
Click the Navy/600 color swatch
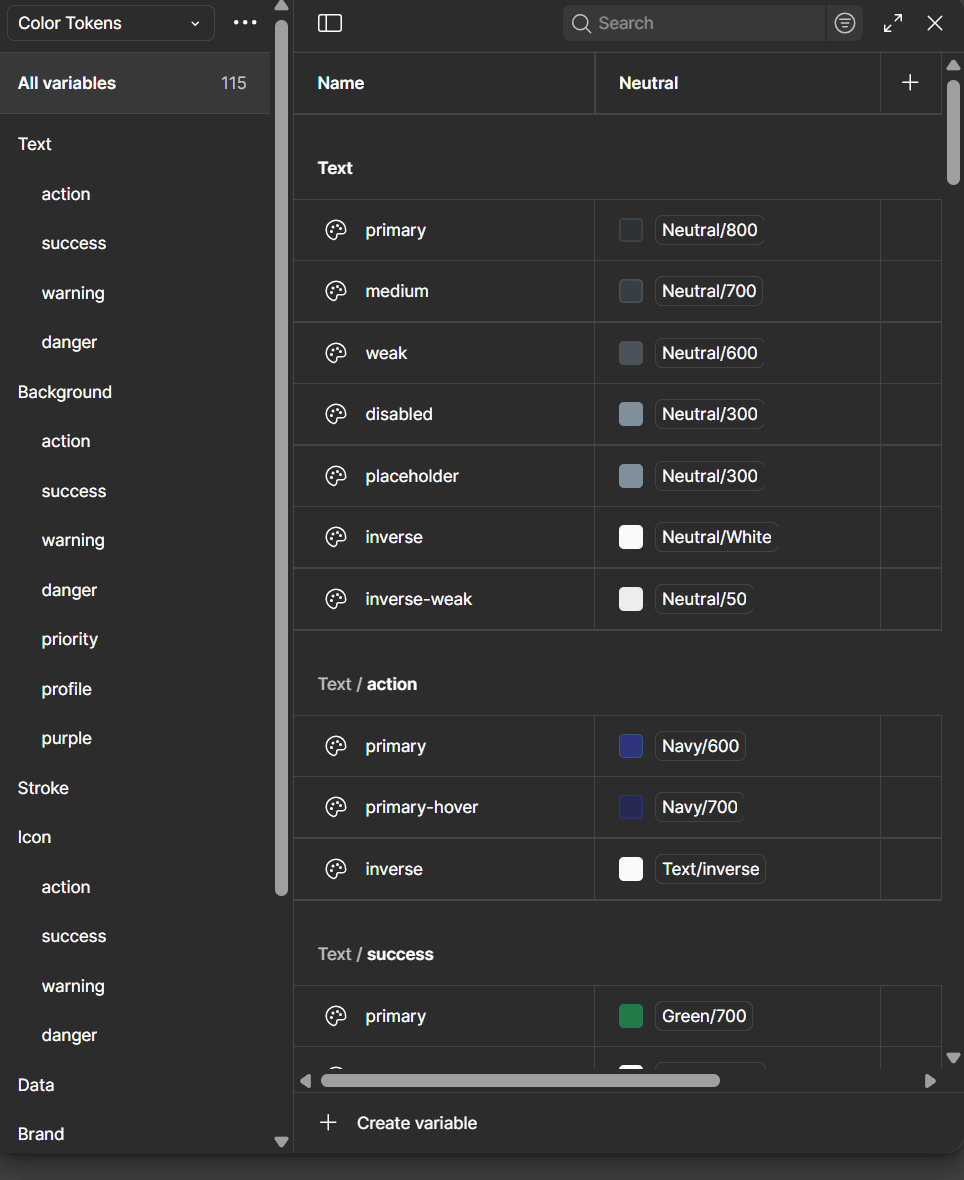pyautogui.click(x=631, y=747)
